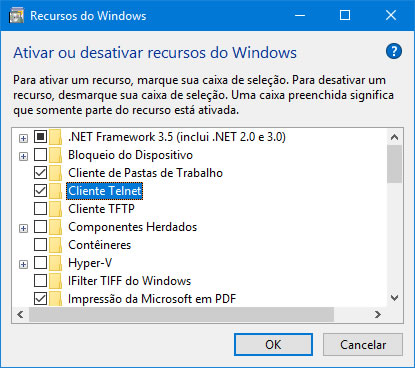Select the Cliente de Pastas de Trabalho item
Viewport: 415px width, 368px height.
click(x=145, y=173)
